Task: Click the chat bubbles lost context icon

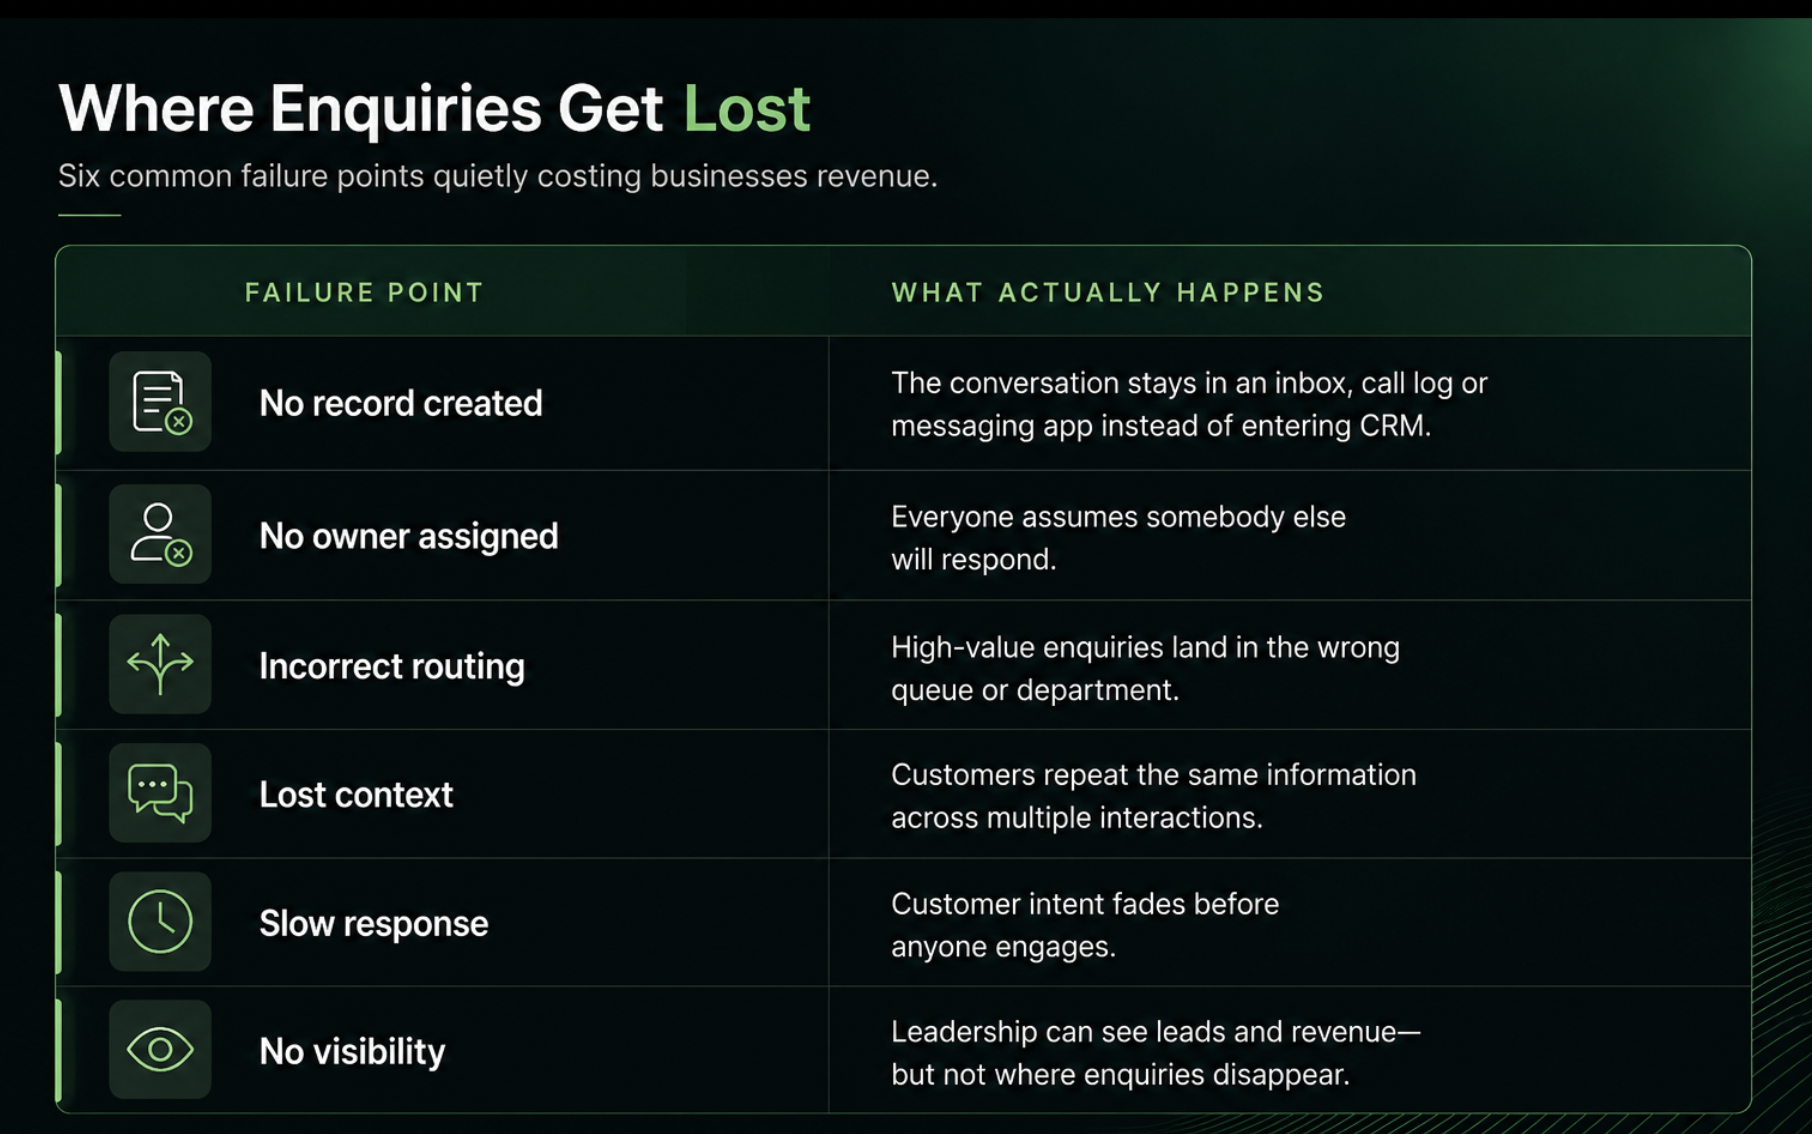Action: 160,793
